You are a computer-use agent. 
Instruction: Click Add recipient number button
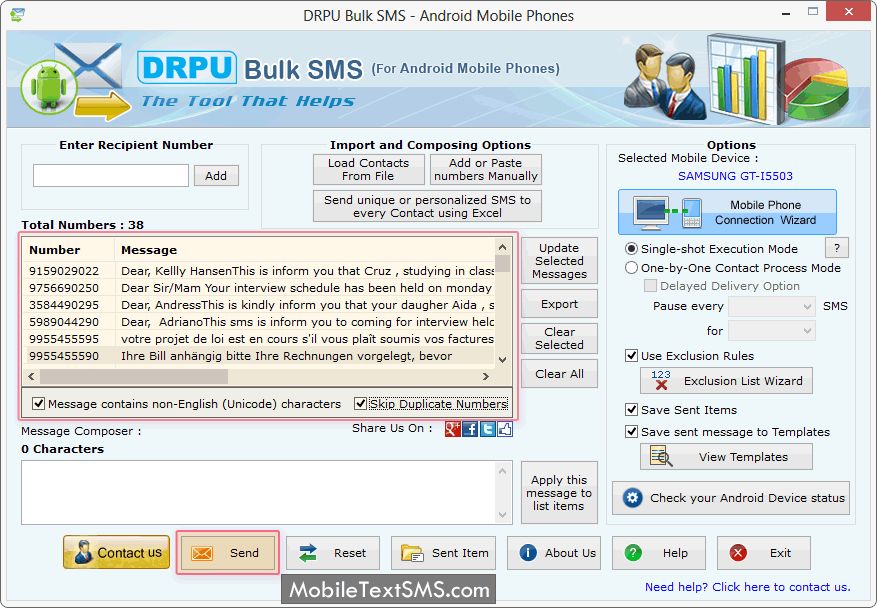(x=216, y=176)
